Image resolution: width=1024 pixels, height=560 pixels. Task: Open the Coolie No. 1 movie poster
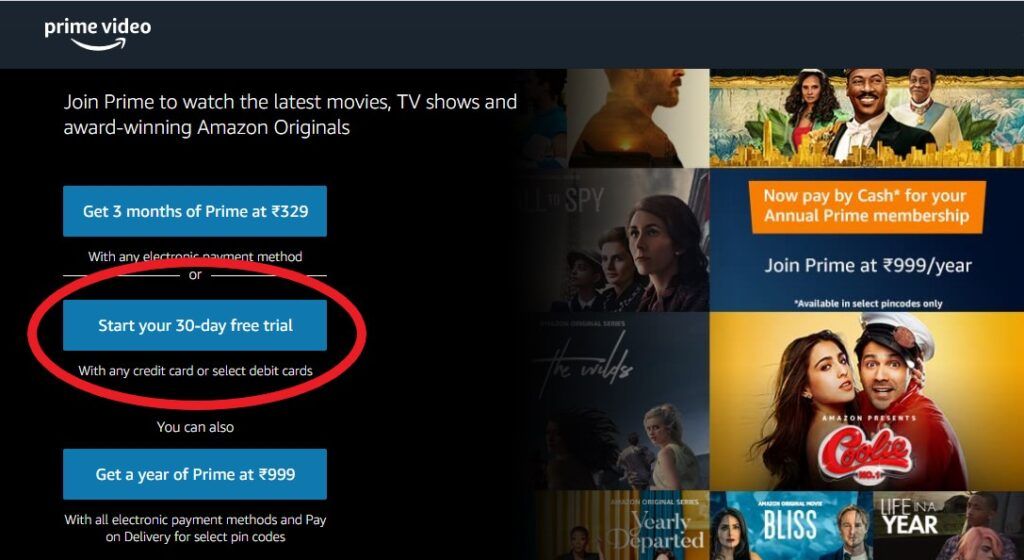867,401
